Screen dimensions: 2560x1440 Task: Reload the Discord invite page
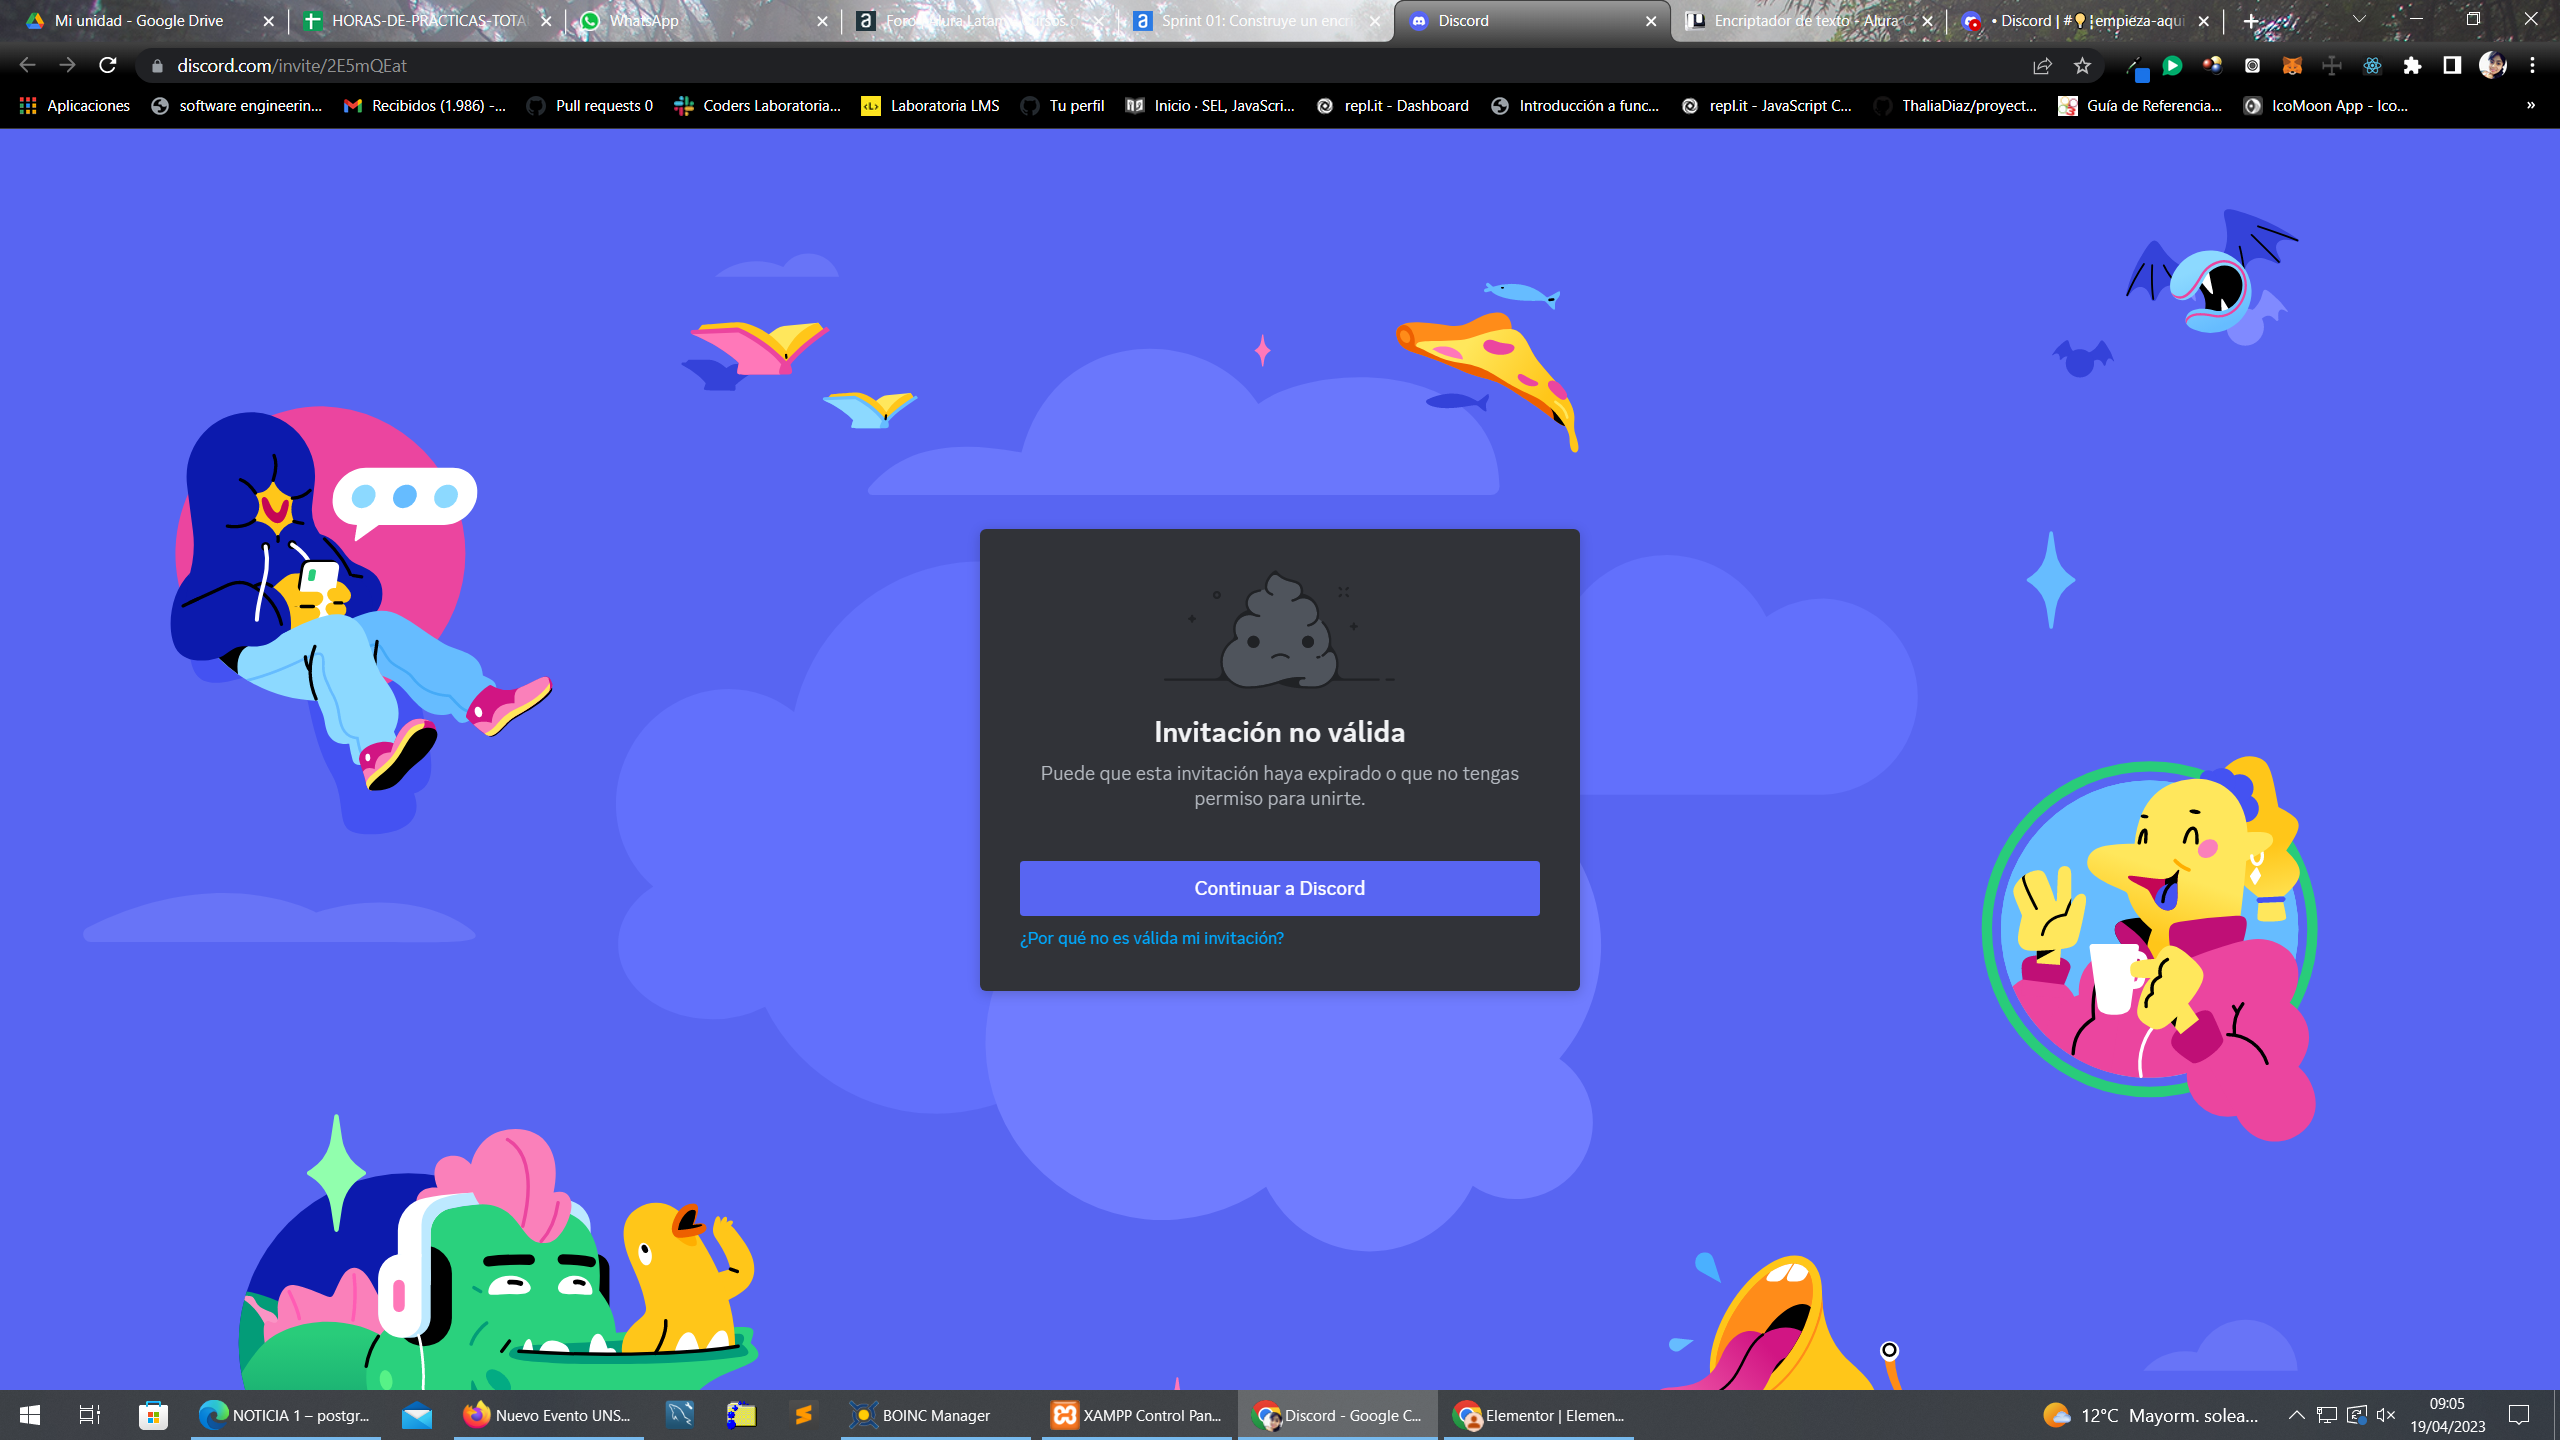click(x=108, y=66)
